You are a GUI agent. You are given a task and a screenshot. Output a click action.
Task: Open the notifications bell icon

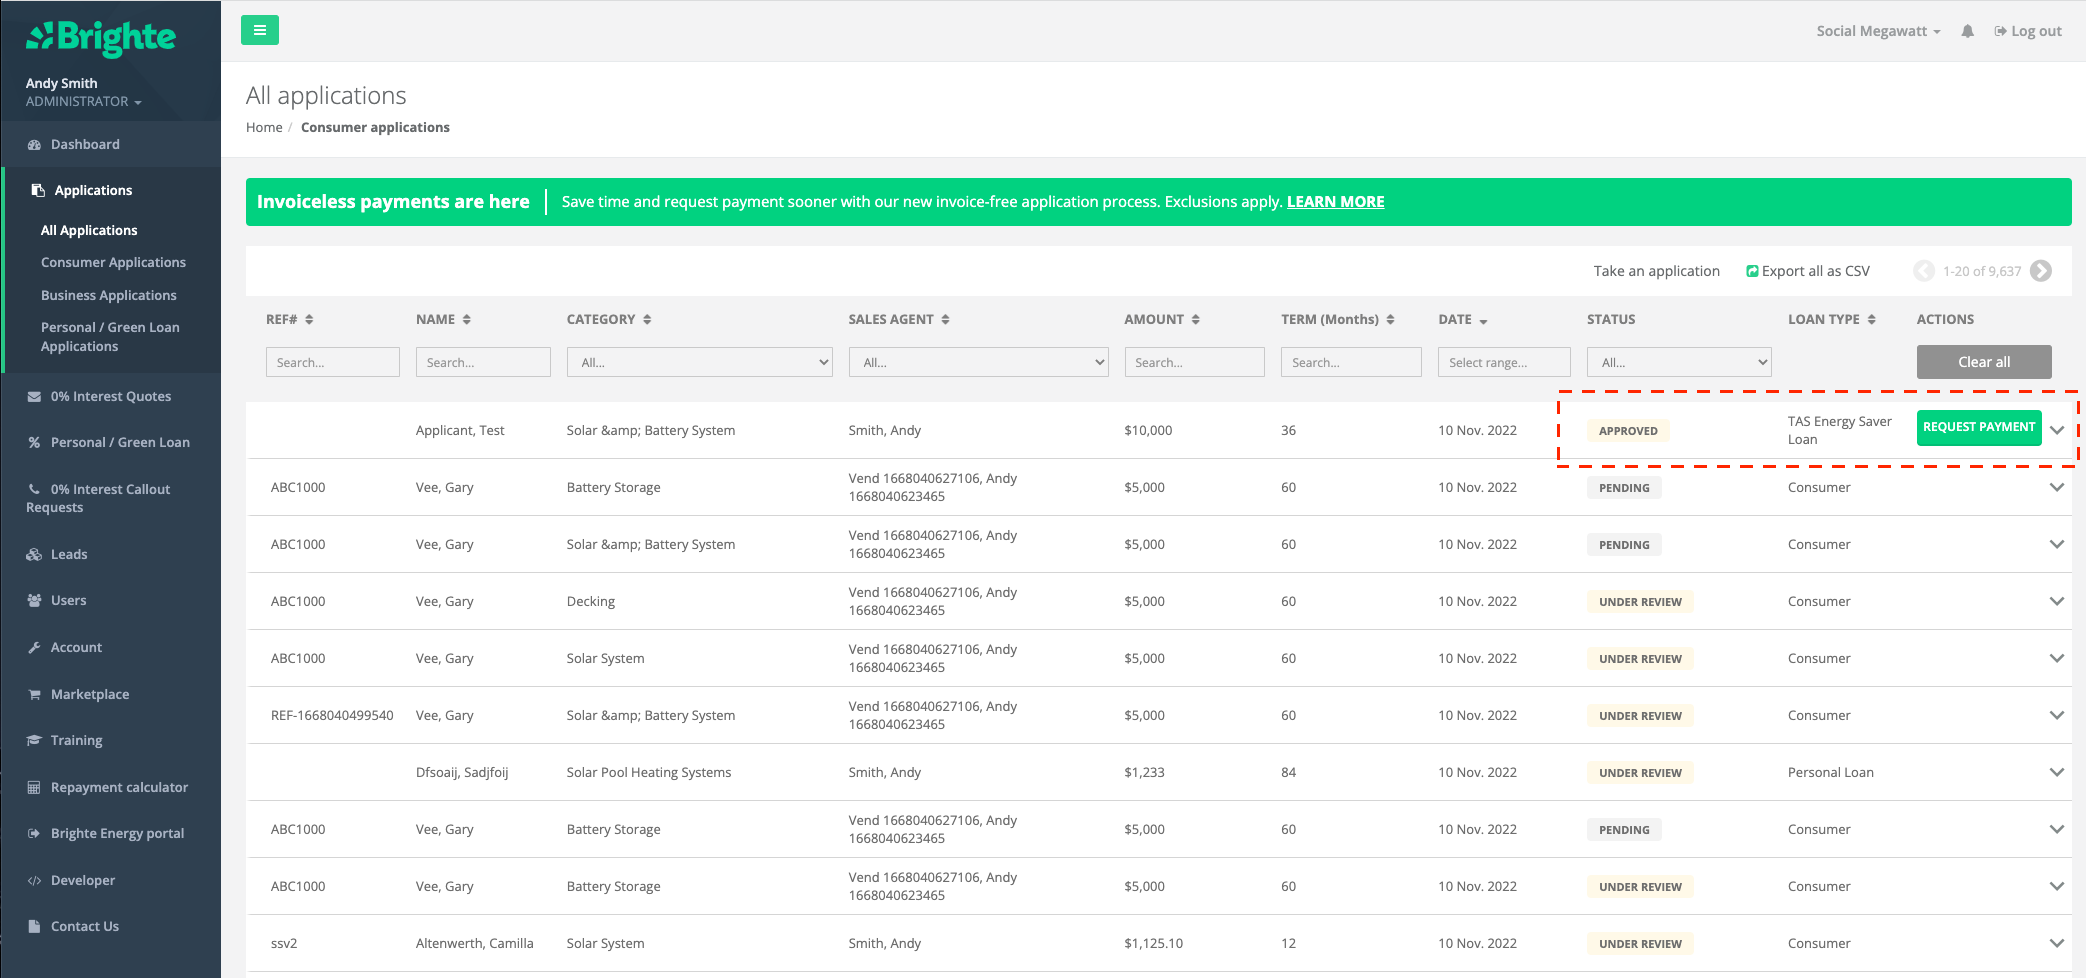(x=1967, y=31)
